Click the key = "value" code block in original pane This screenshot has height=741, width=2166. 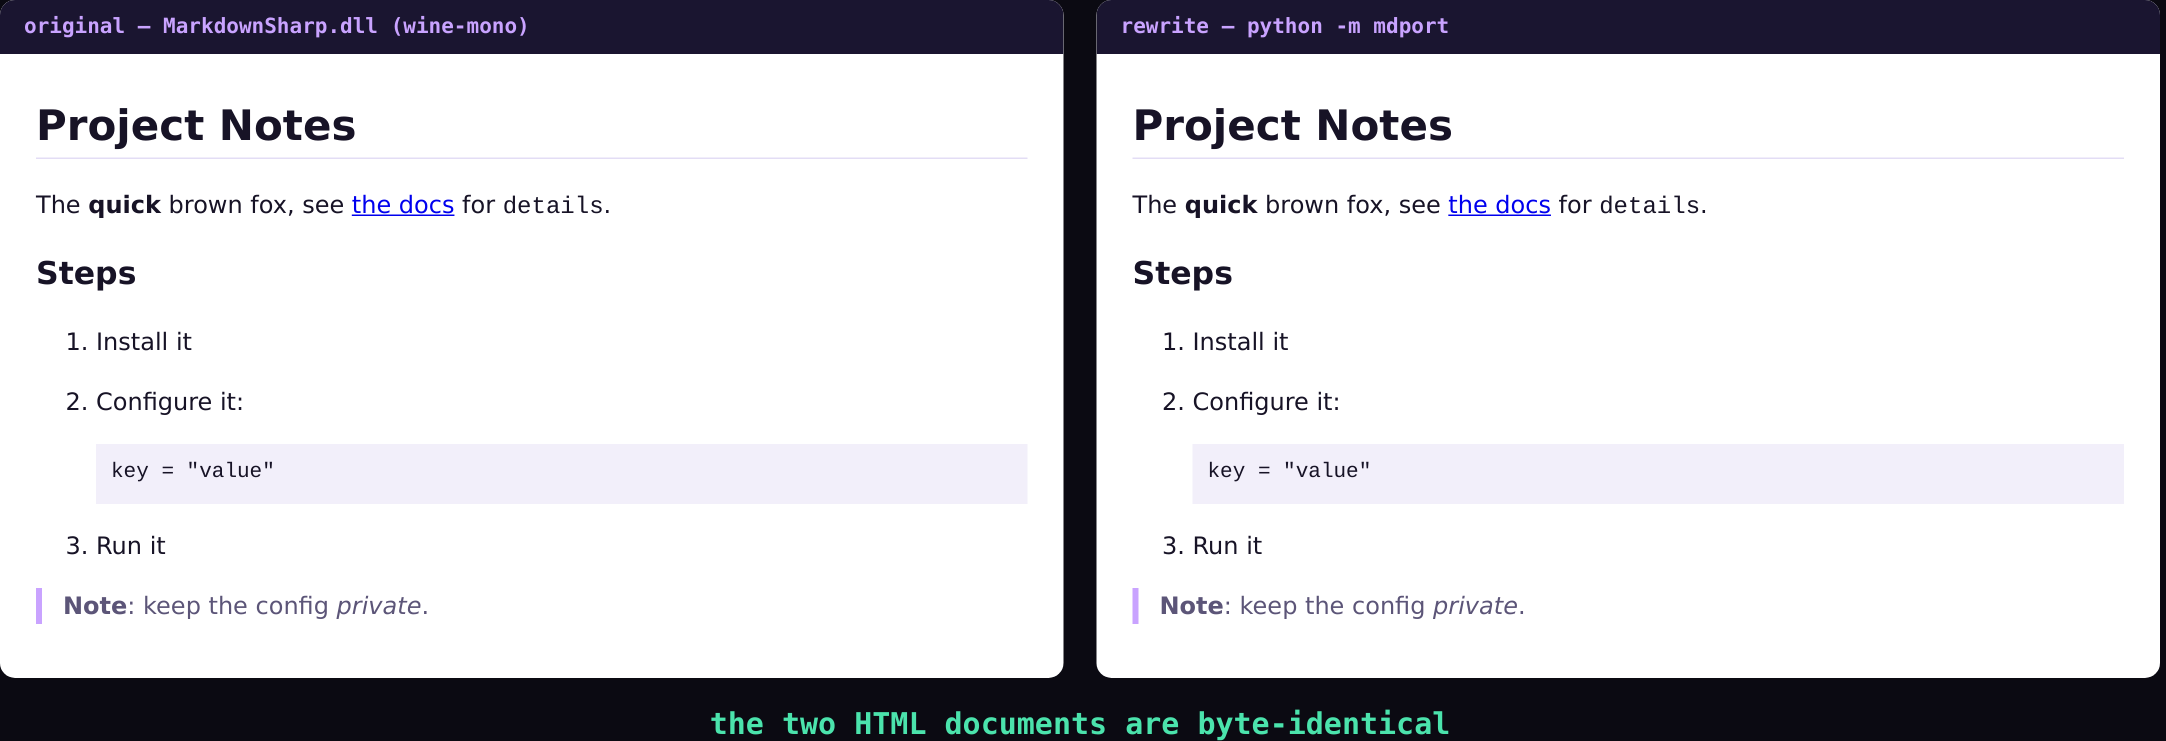point(561,474)
